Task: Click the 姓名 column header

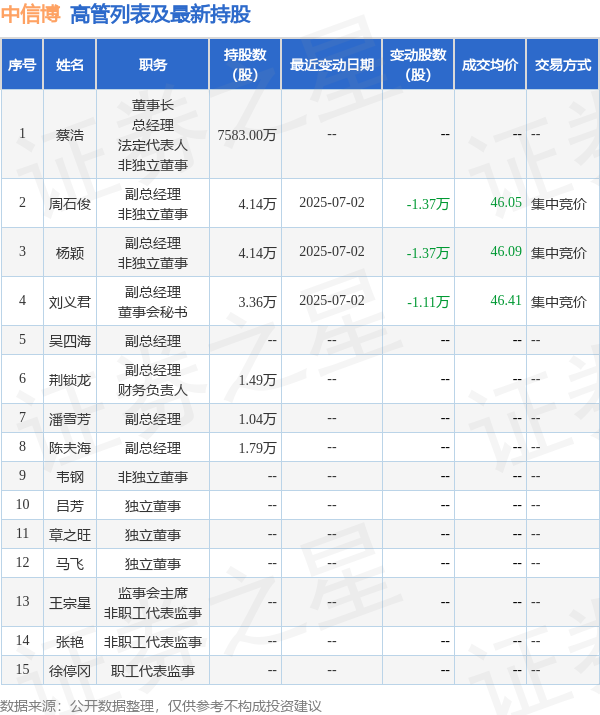Action: tap(70, 64)
